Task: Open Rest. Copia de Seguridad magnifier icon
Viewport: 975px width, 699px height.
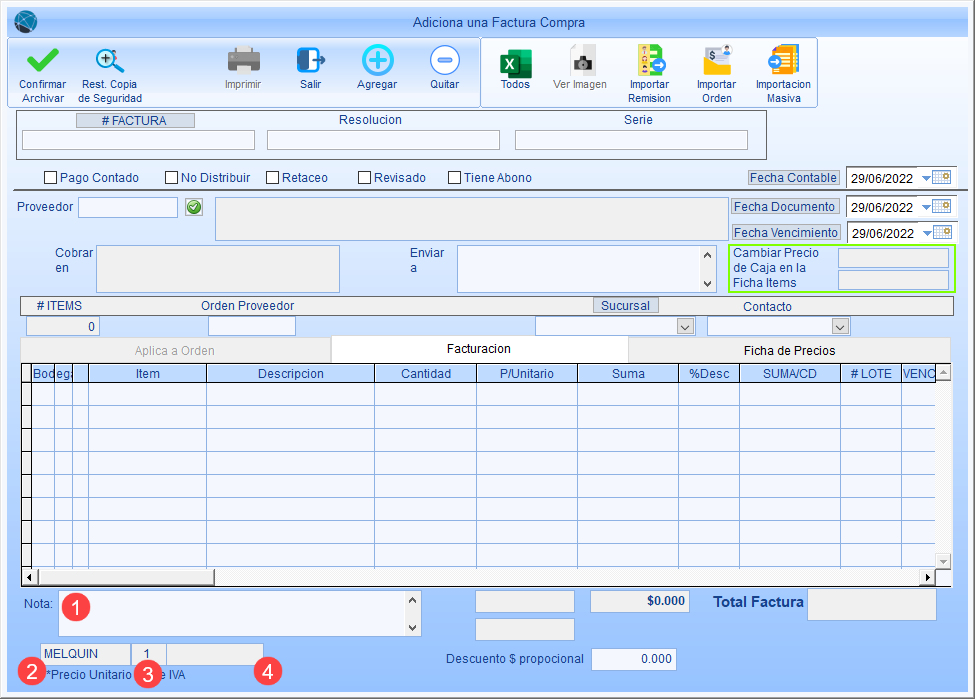Action: click(109, 60)
